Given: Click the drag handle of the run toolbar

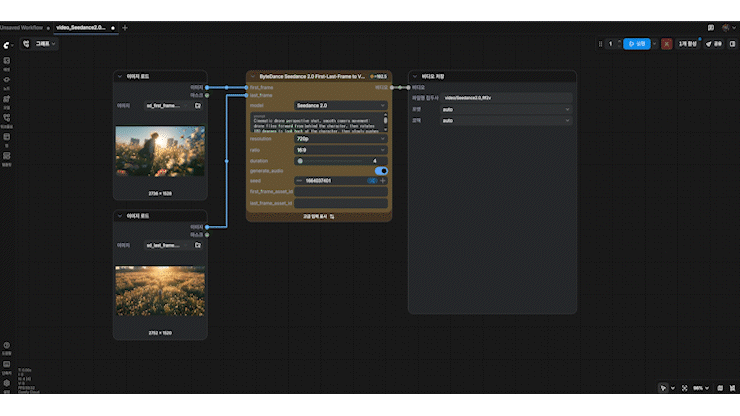Looking at the screenshot, I should [600, 44].
